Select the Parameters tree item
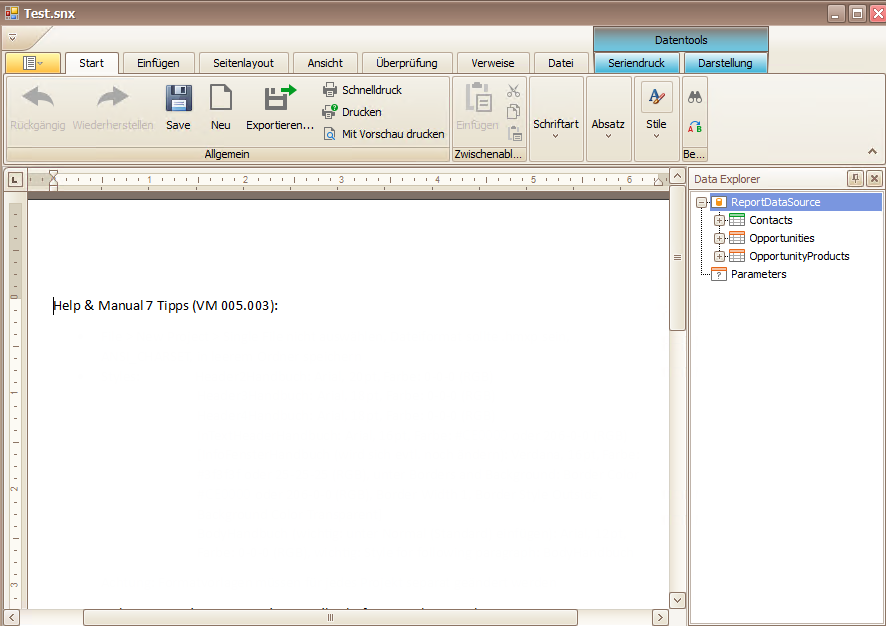 (758, 275)
